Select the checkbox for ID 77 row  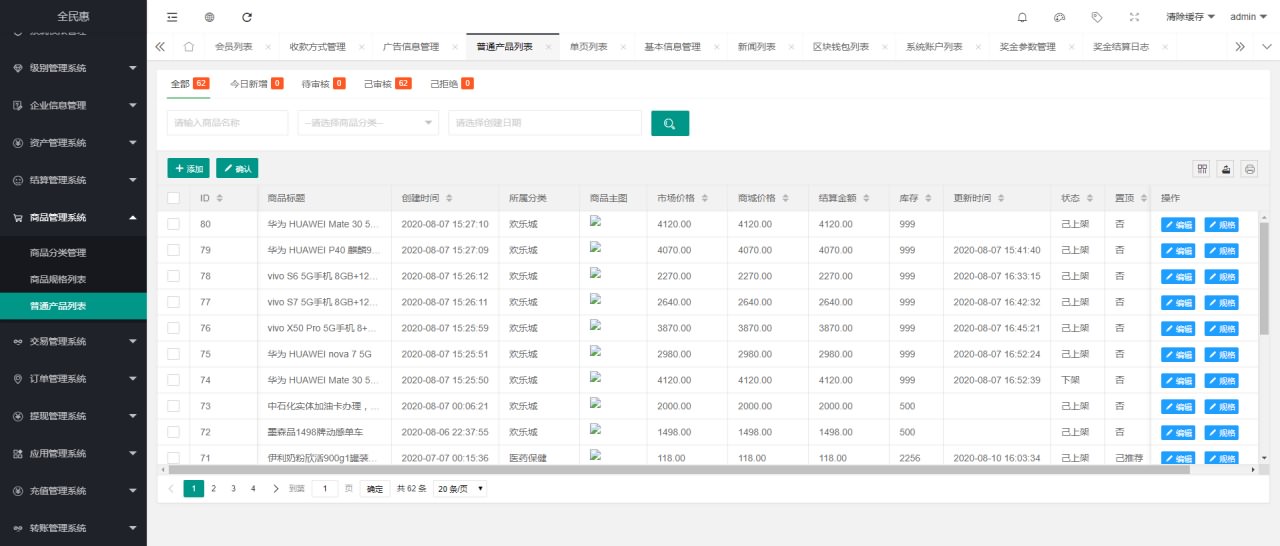174,302
